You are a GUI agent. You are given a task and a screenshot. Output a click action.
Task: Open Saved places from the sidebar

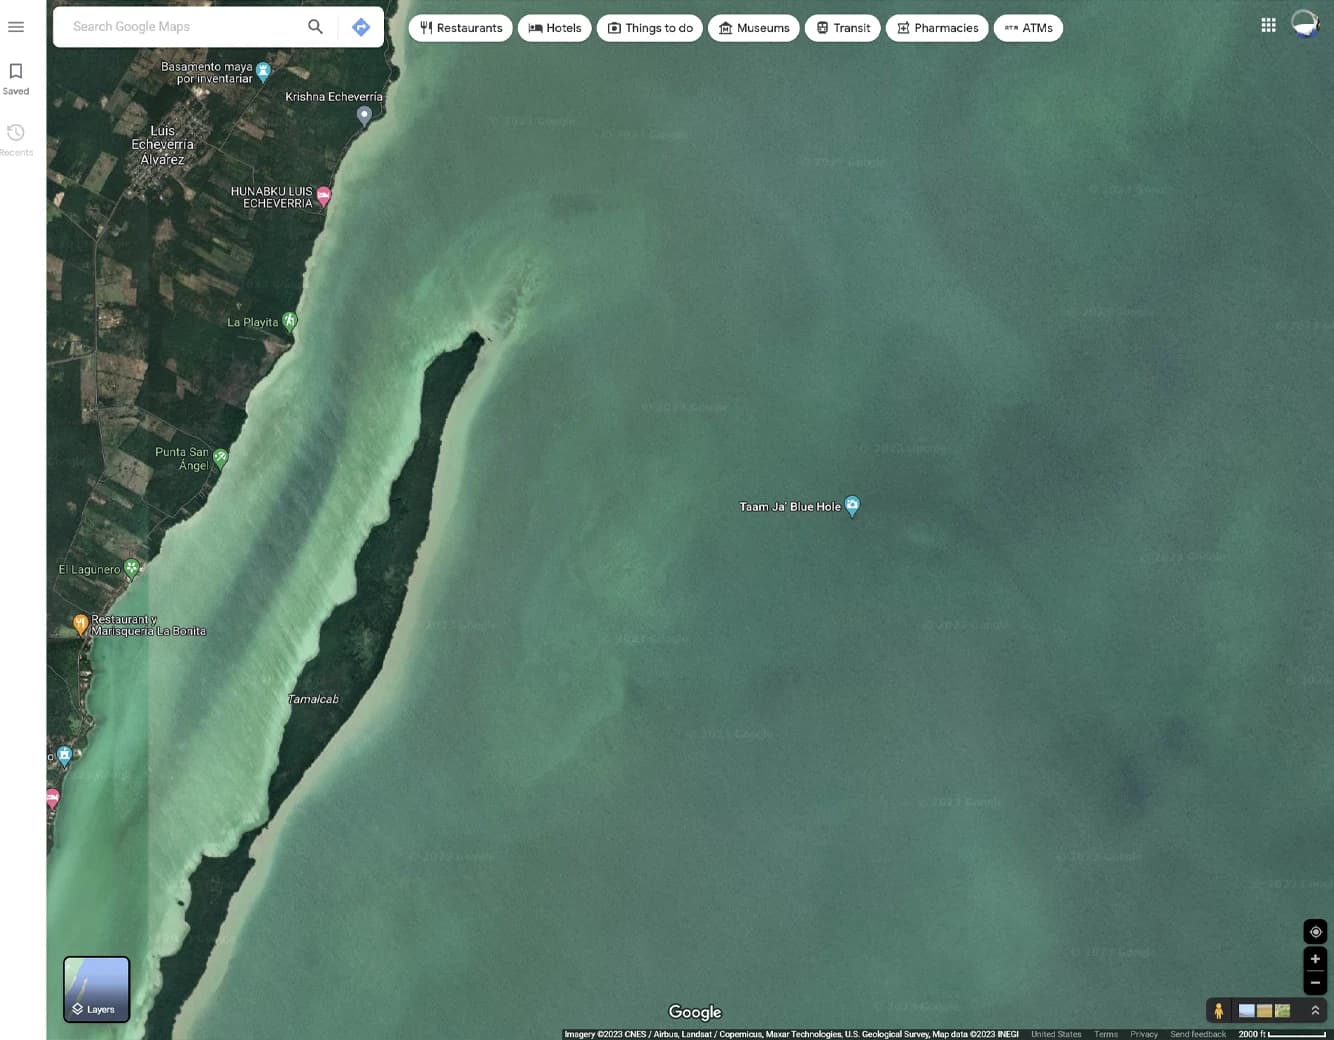click(x=16, y=78)
